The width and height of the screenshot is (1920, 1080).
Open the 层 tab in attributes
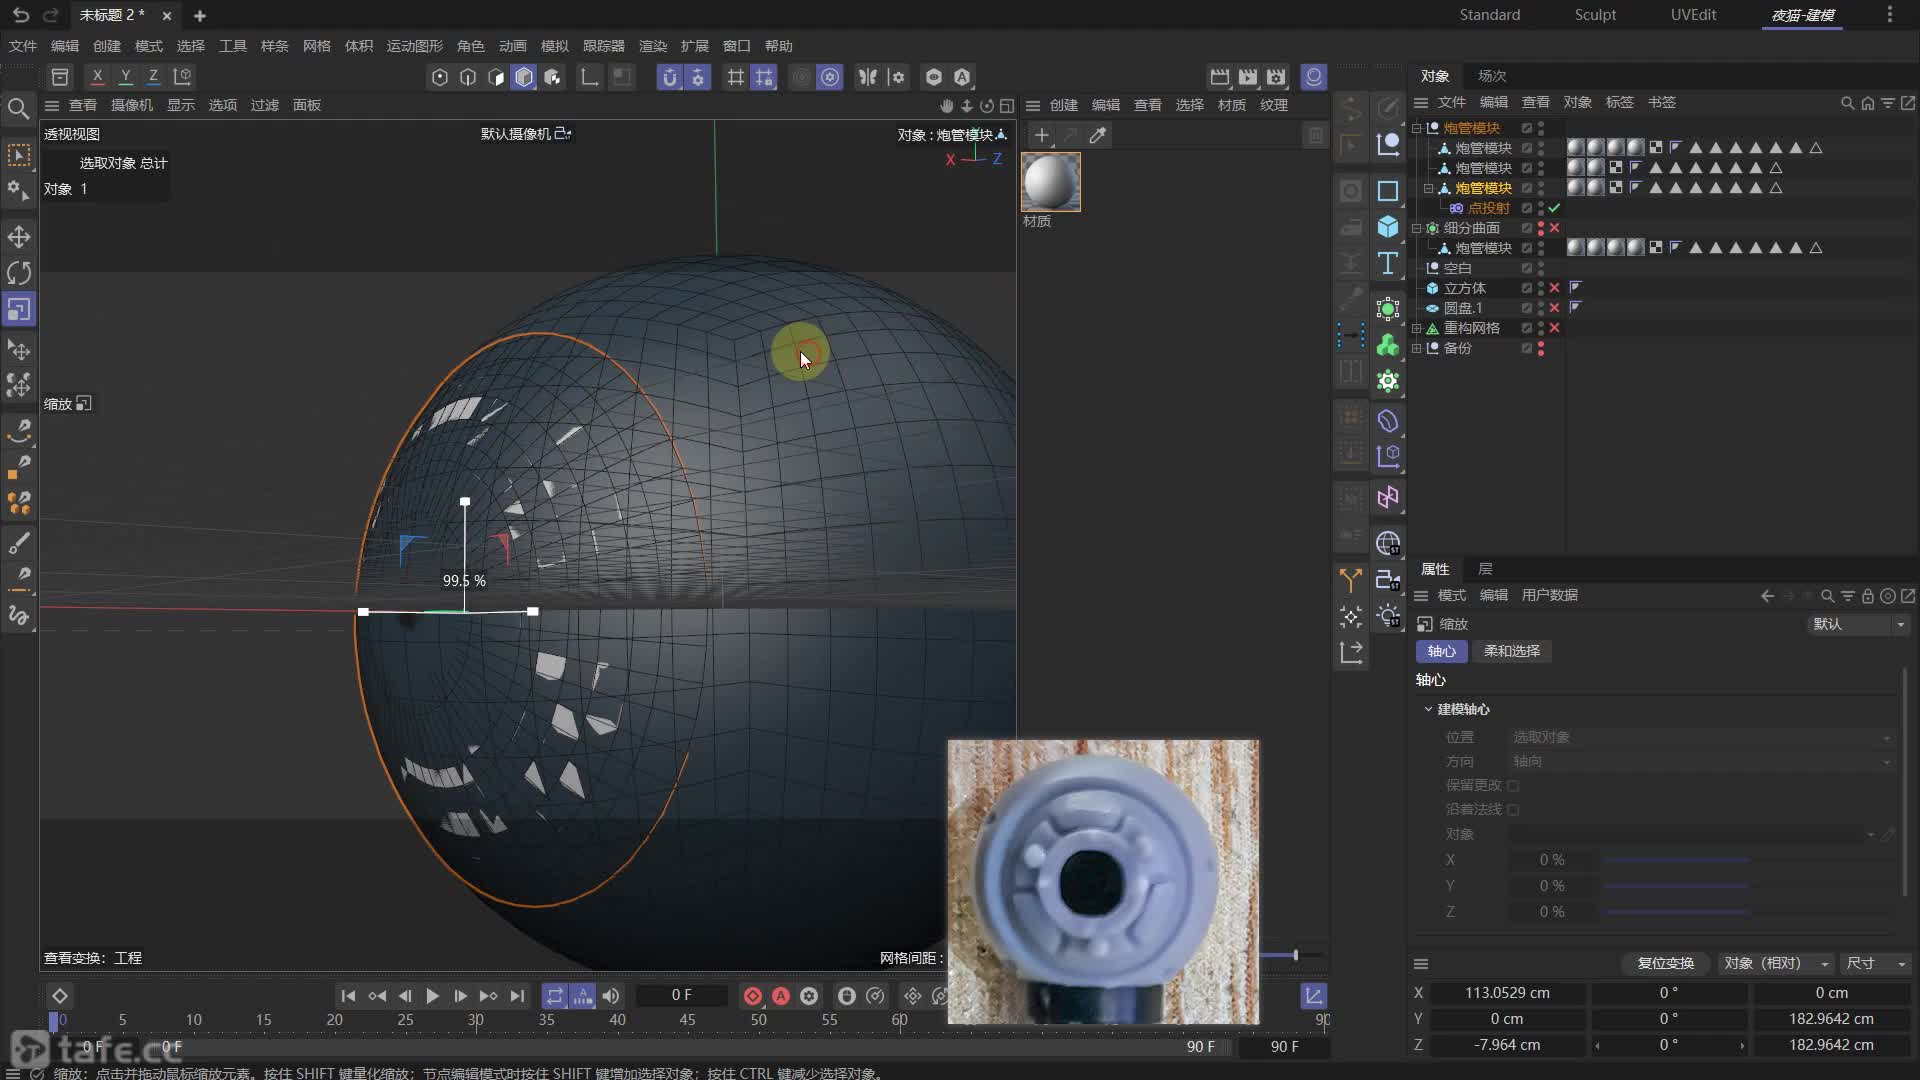pyautogui.click(x=1485, y=569)
